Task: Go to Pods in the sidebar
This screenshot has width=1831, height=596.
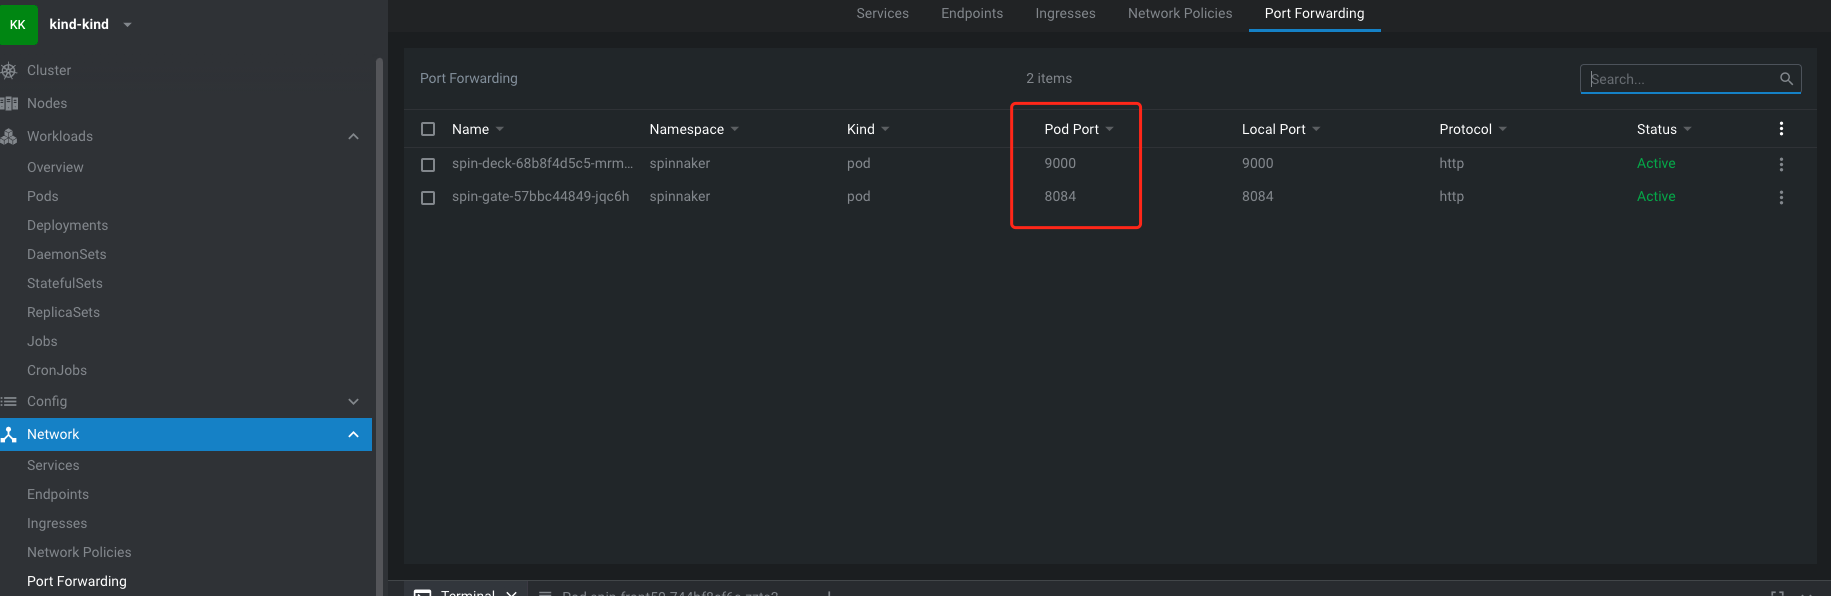Action: (x=43, y=196)
